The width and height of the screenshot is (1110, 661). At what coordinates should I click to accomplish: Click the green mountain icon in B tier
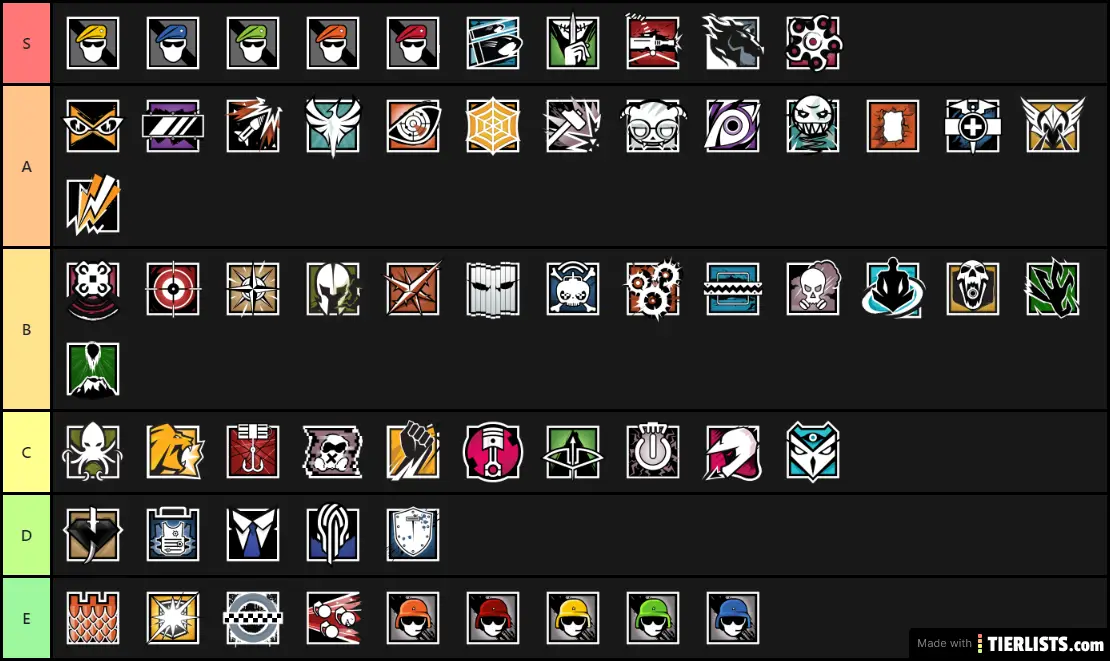[93, 369]
